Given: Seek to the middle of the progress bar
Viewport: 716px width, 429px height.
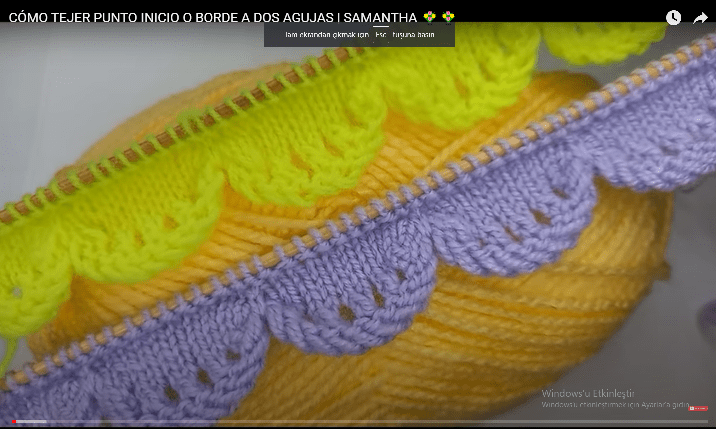Looking at the screenshot, I should (358, 421).
